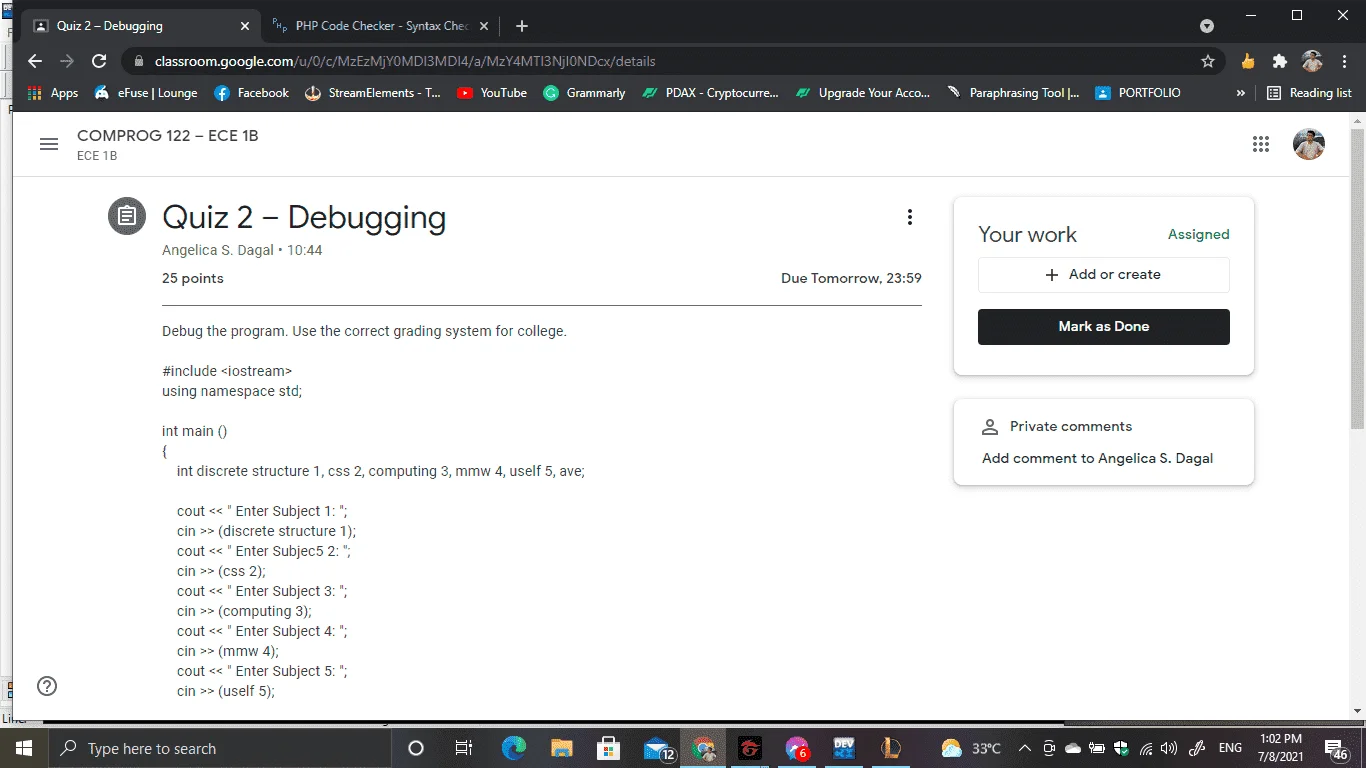Open the 33°C weather widget
The height and width of the screenshot is (768, 1366).
point(970,748)
